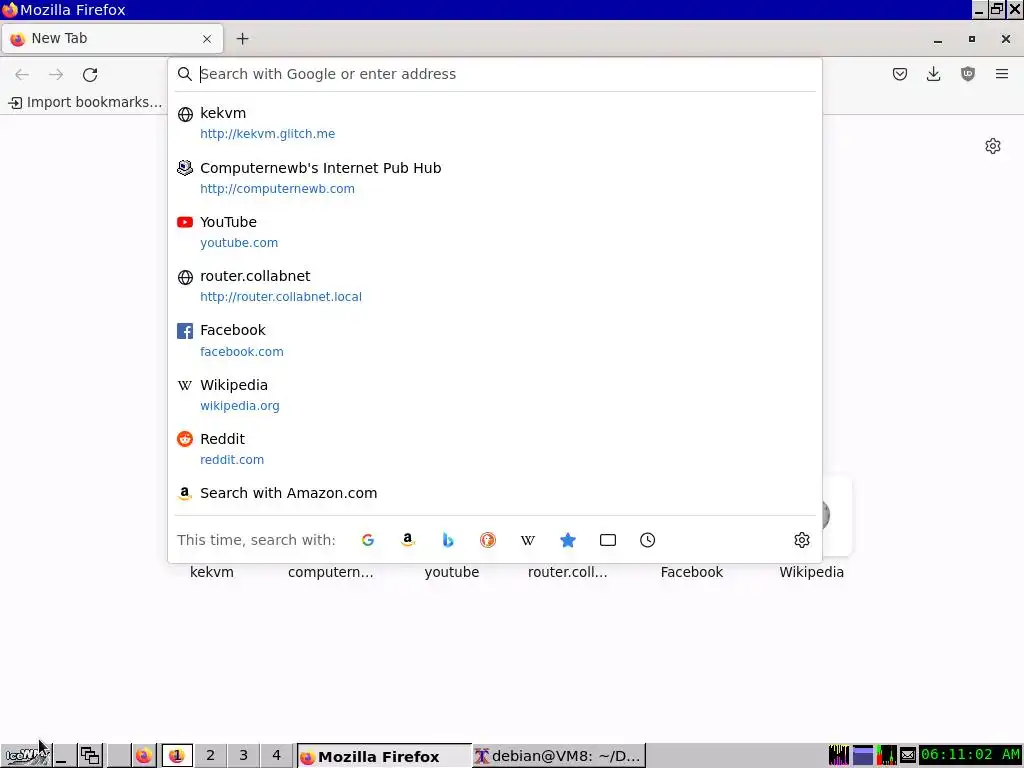Switch to workspace 2
This screenshot has height=768, width=1024.
[x=210, y=756]
